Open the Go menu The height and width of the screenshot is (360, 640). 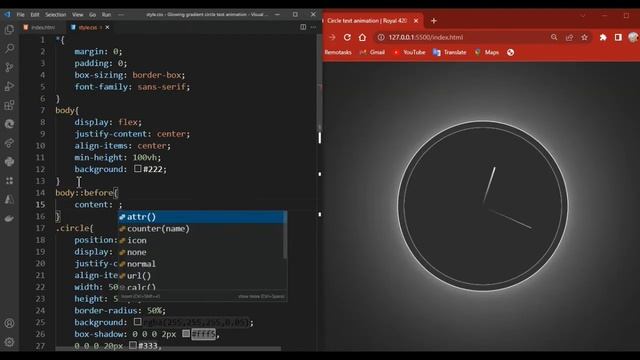93,14
